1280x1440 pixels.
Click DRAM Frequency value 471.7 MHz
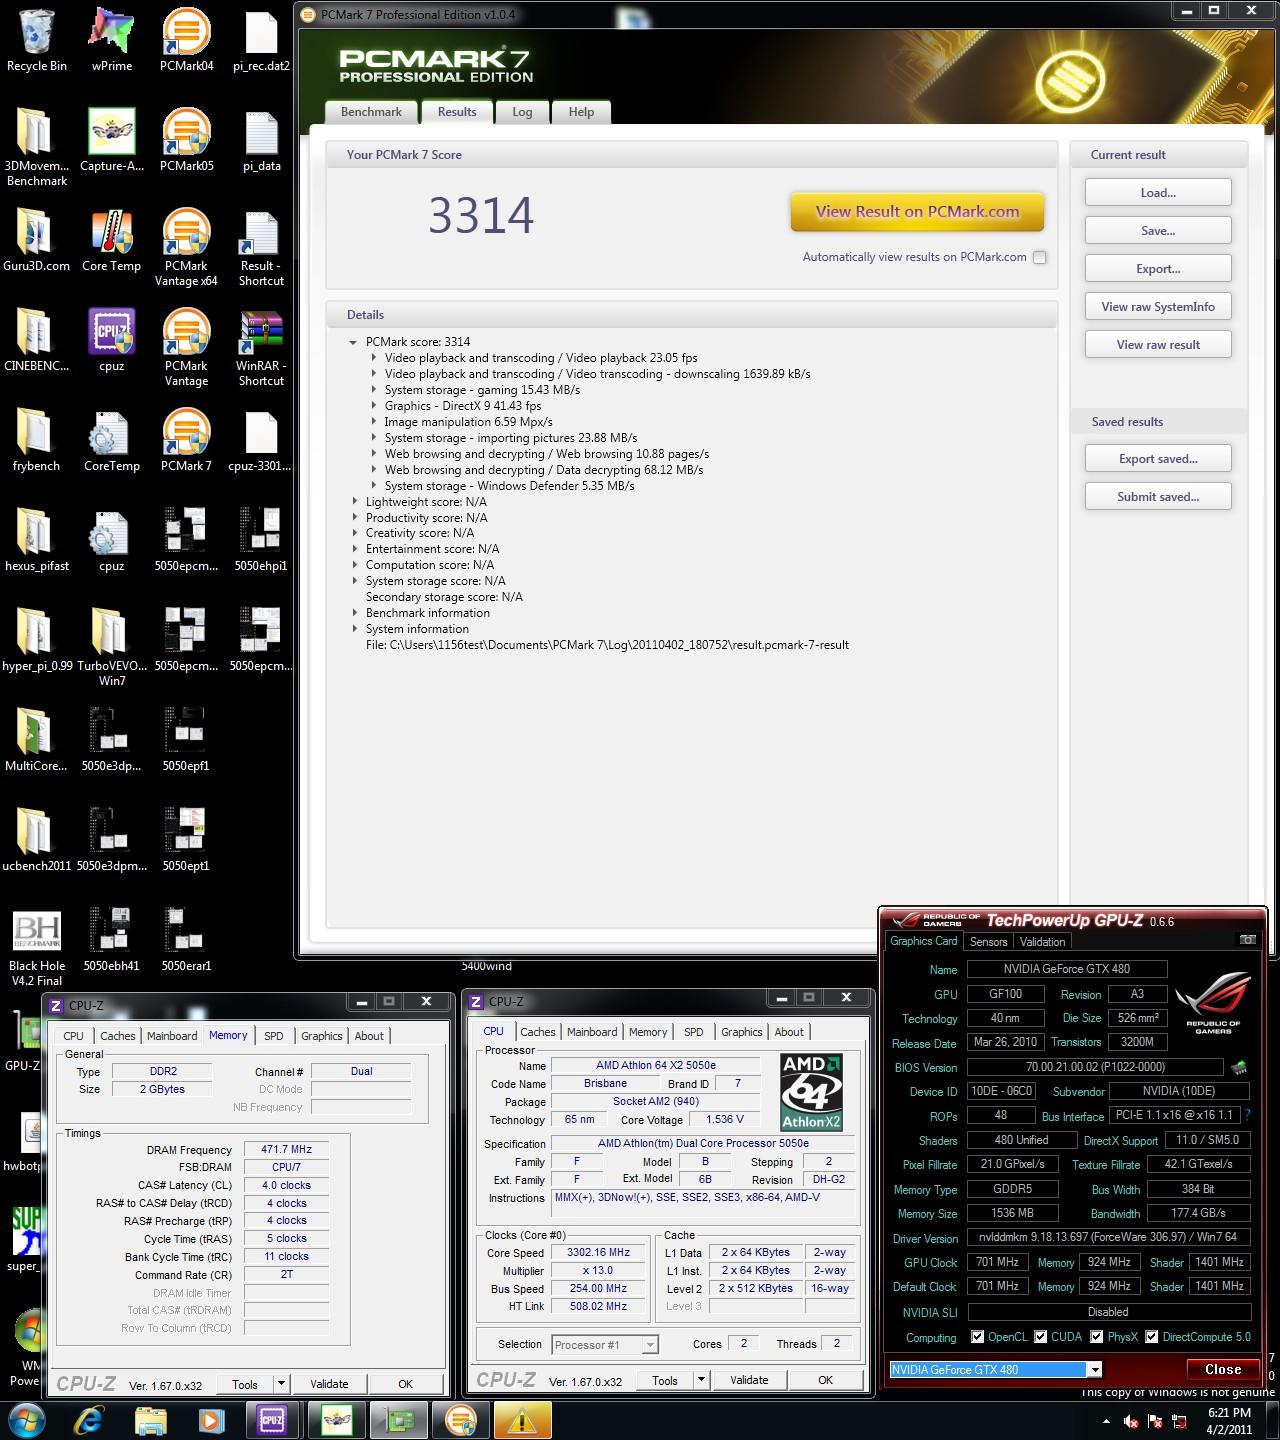tap(286, 1150)
